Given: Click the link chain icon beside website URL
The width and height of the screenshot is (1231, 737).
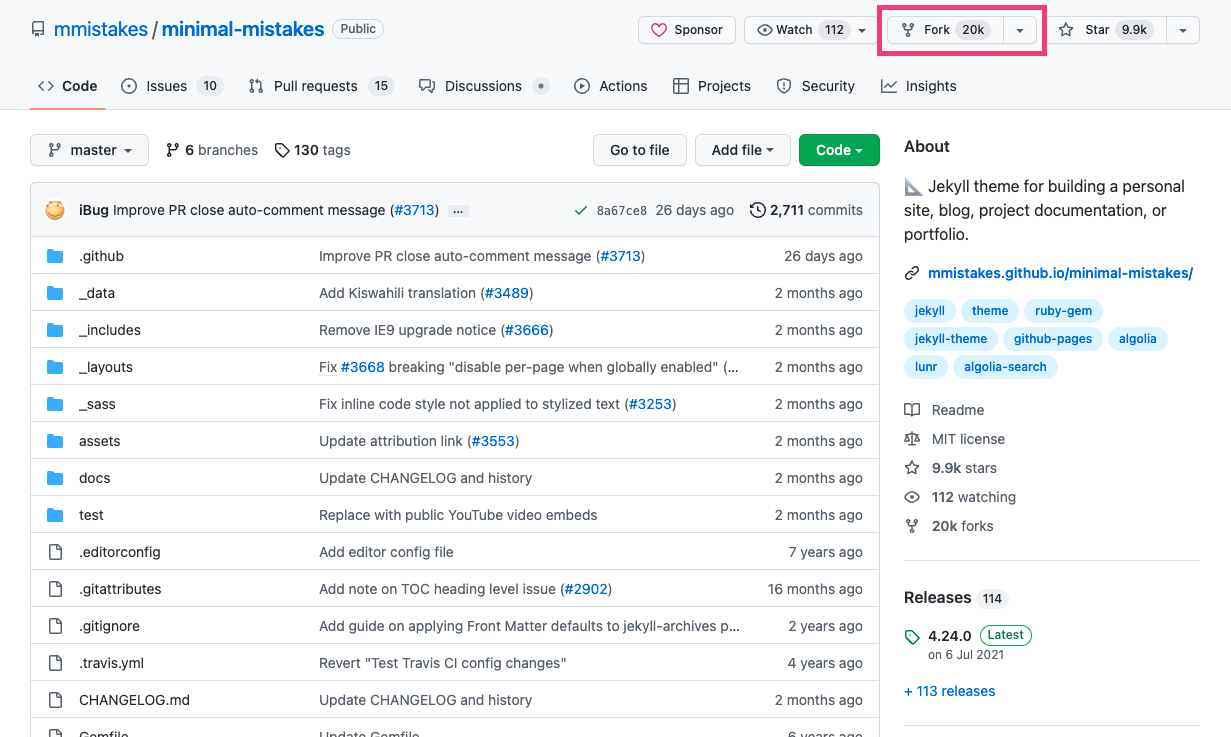Looking at the screenshot, I should [912, 273].
